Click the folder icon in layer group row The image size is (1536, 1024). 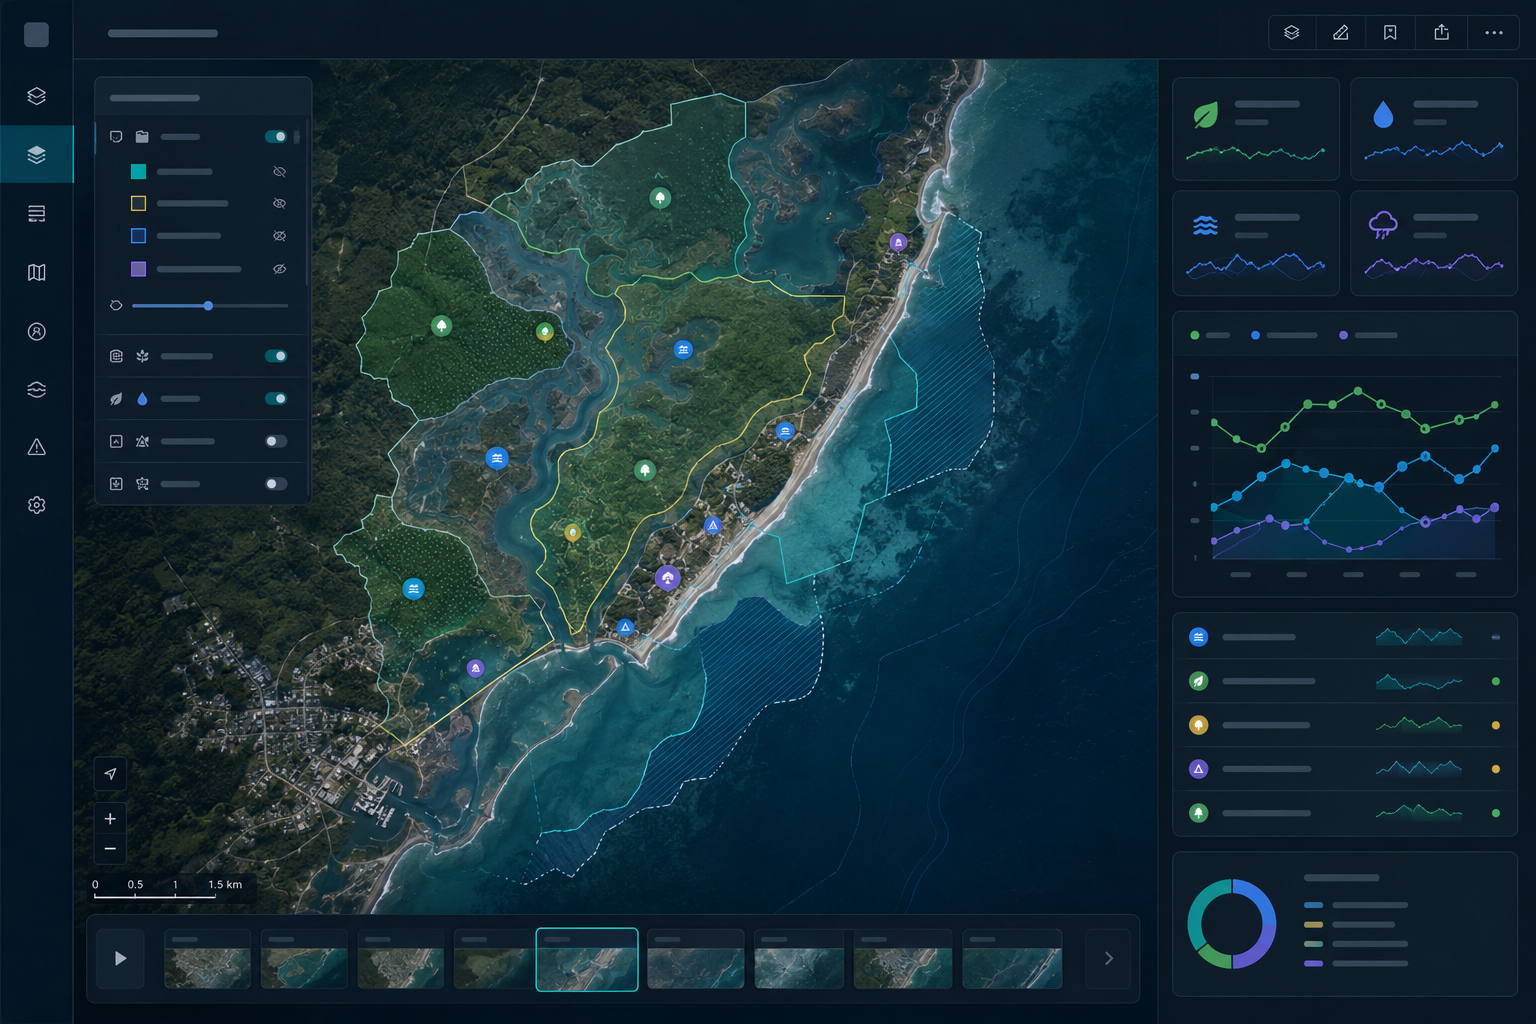point(142,137)
